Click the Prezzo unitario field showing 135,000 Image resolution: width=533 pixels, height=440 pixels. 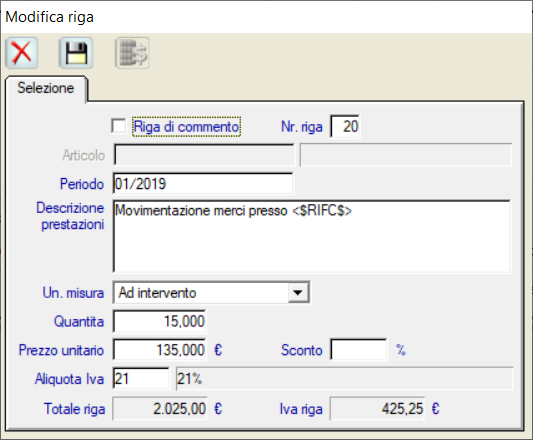coord(159,350)
